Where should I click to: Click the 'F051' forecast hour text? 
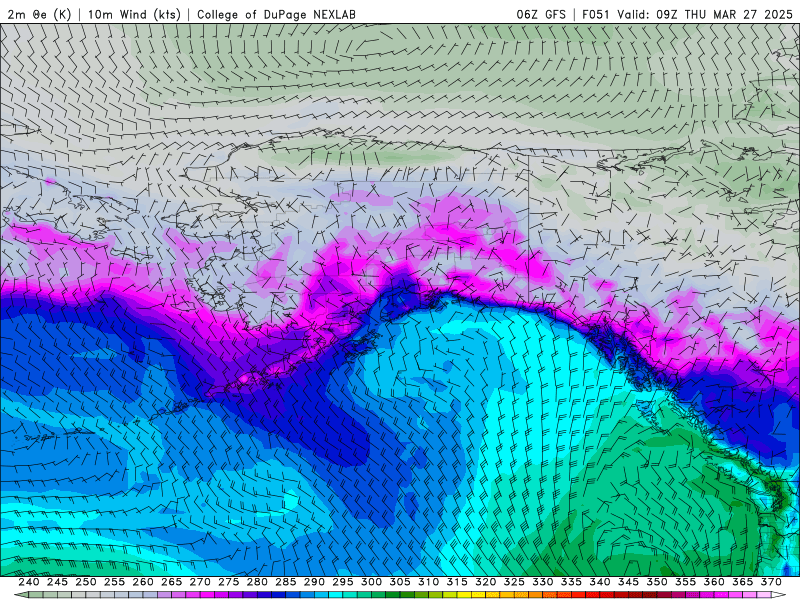point(596,14)
